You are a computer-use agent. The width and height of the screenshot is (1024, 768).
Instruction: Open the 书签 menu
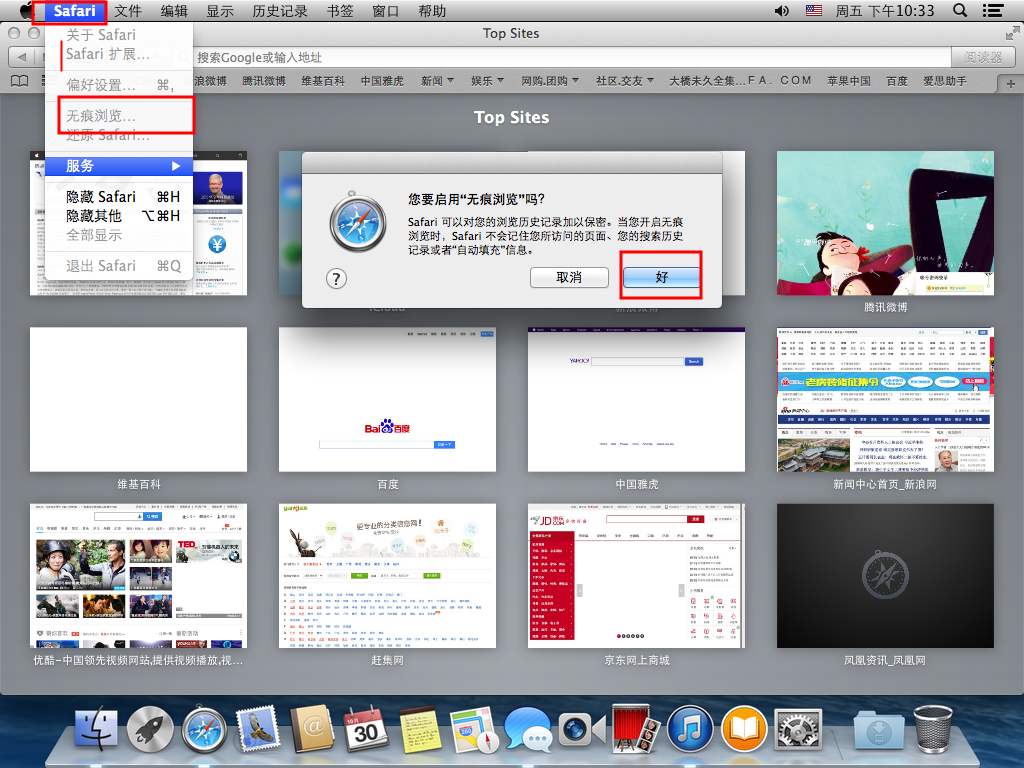(x=340, y=10)
